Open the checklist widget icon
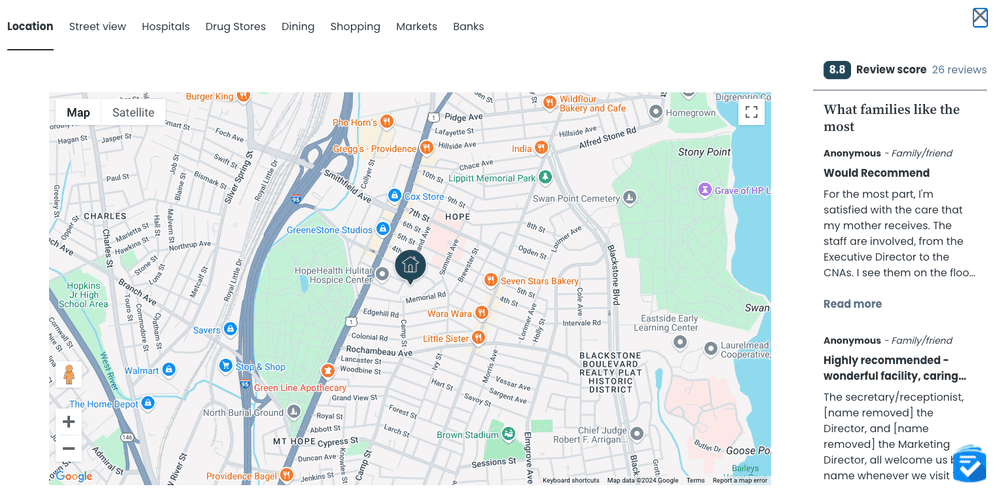 [x=969, y=464]
